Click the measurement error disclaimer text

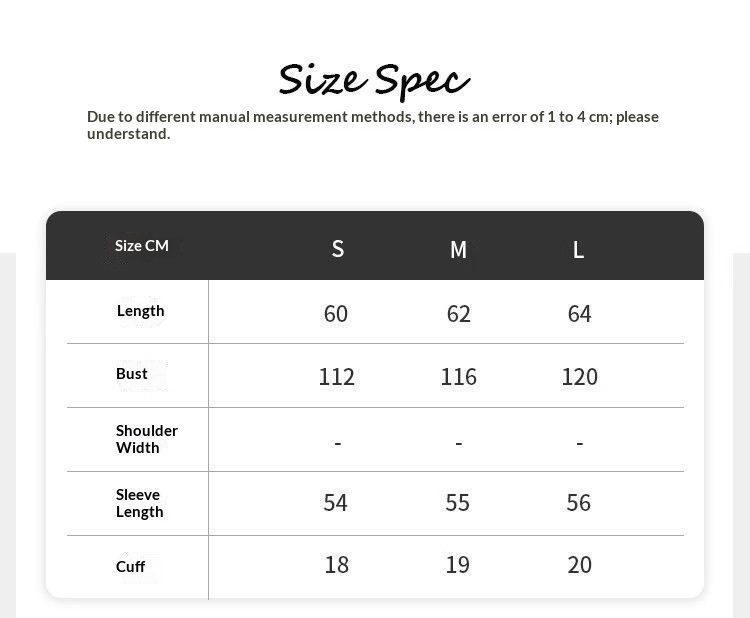point(373,125)
